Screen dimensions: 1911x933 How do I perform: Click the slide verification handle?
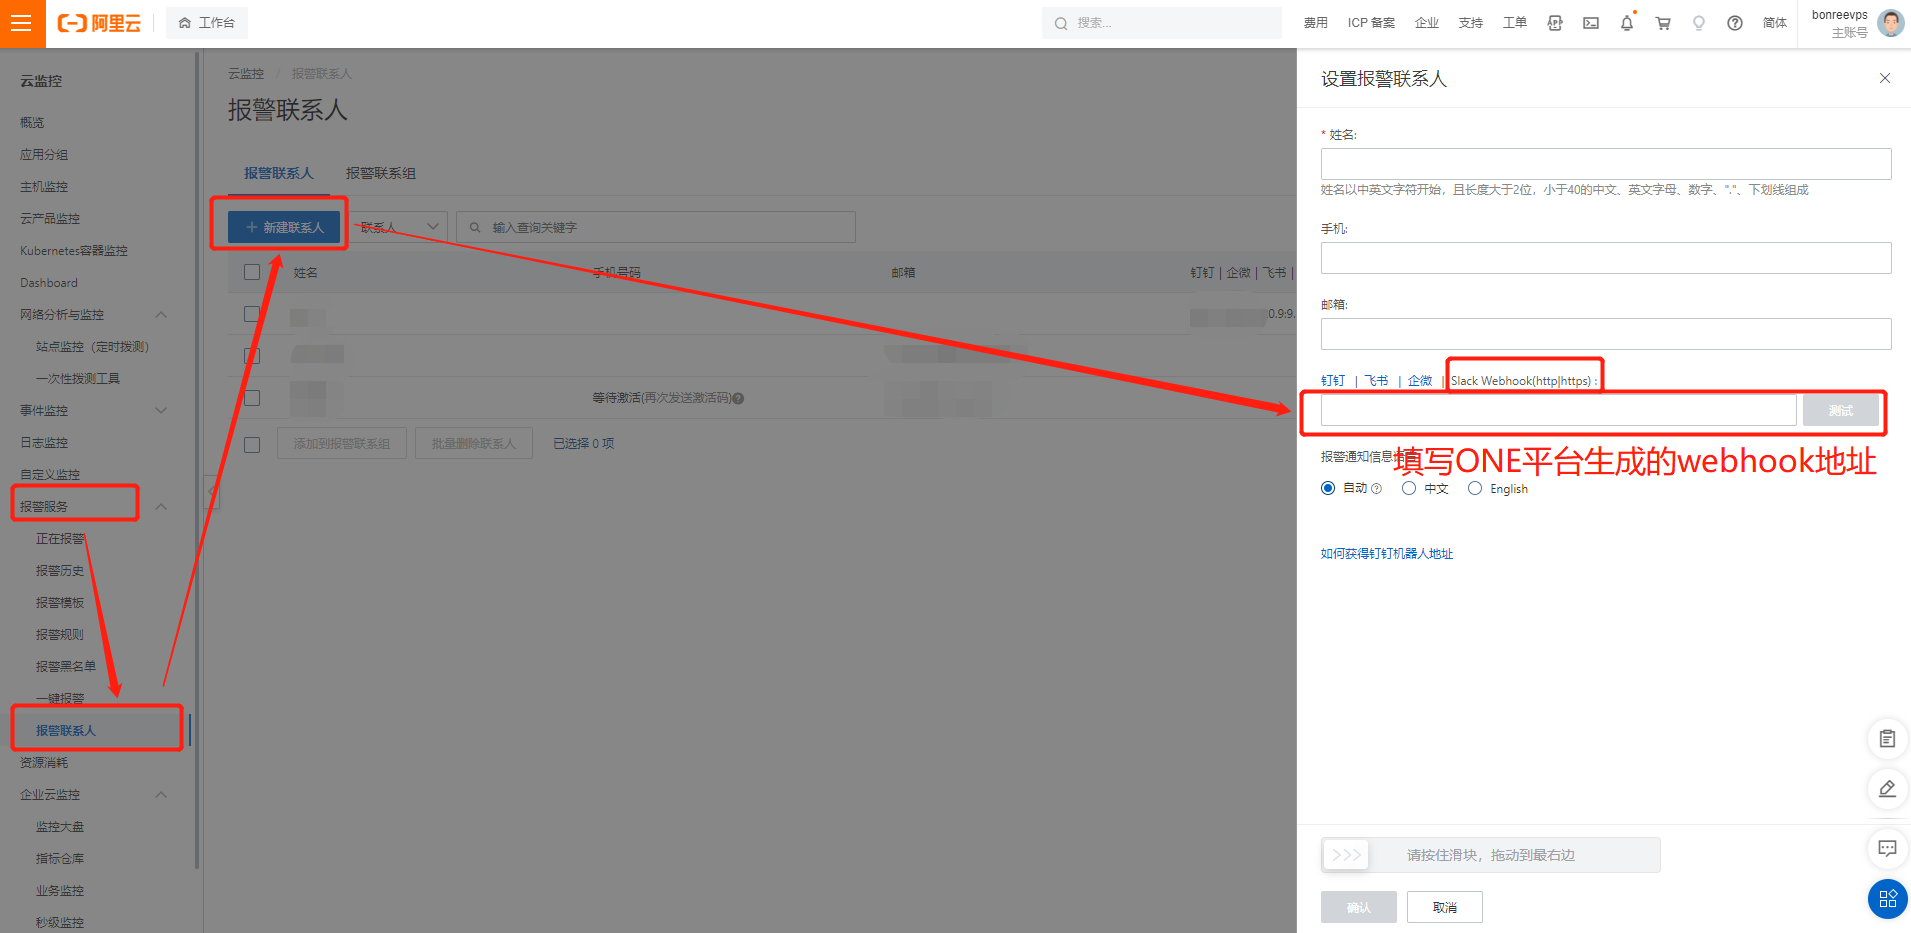[x=1346, y=855]
